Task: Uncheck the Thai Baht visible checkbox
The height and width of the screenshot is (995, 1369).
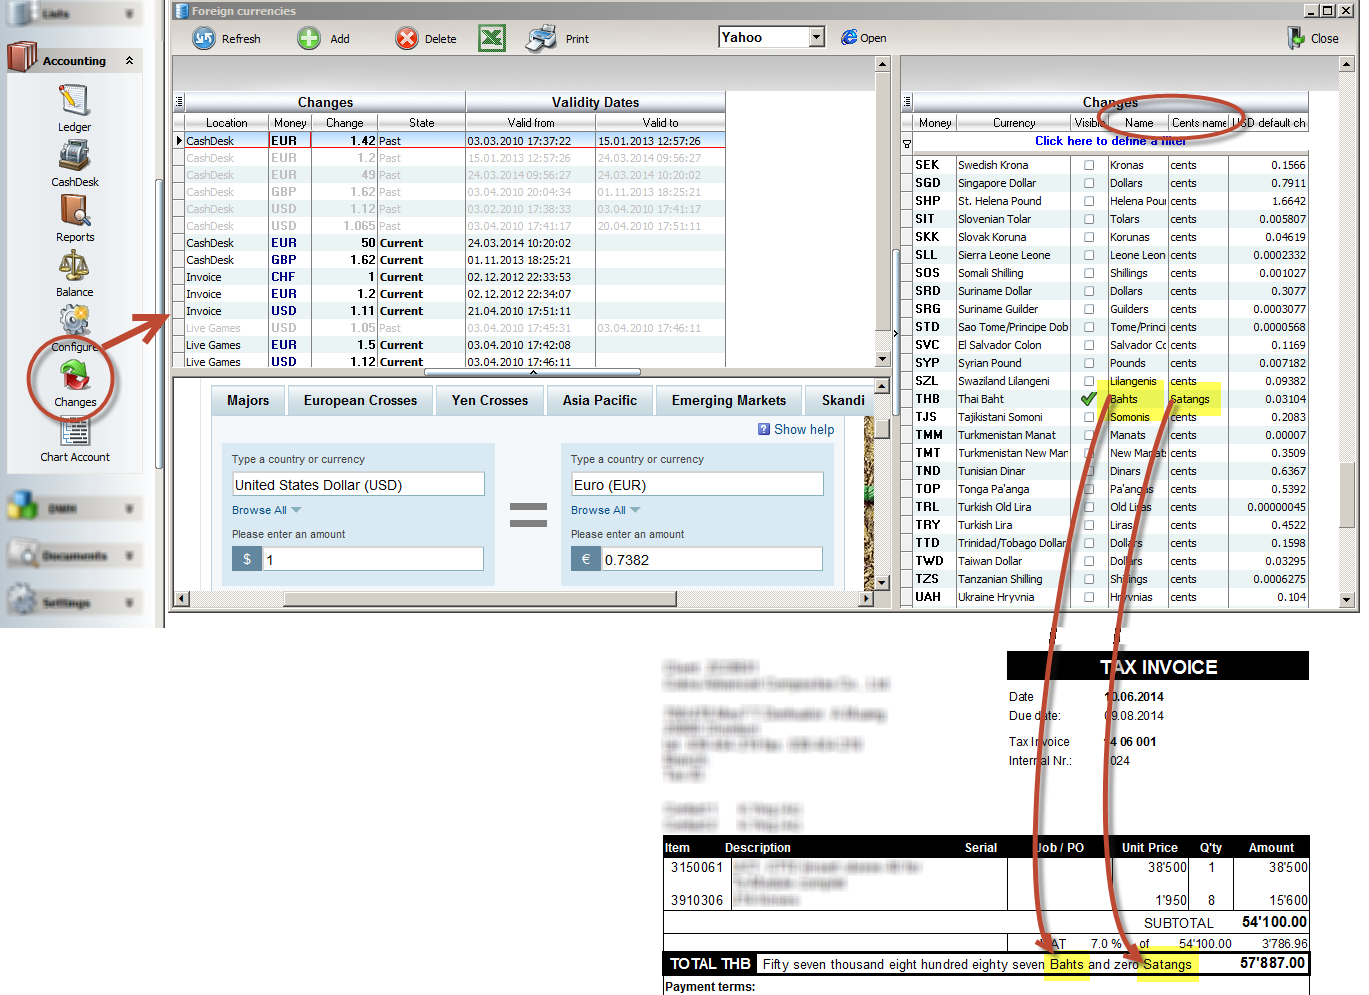Action: (x=1089, y=399)
